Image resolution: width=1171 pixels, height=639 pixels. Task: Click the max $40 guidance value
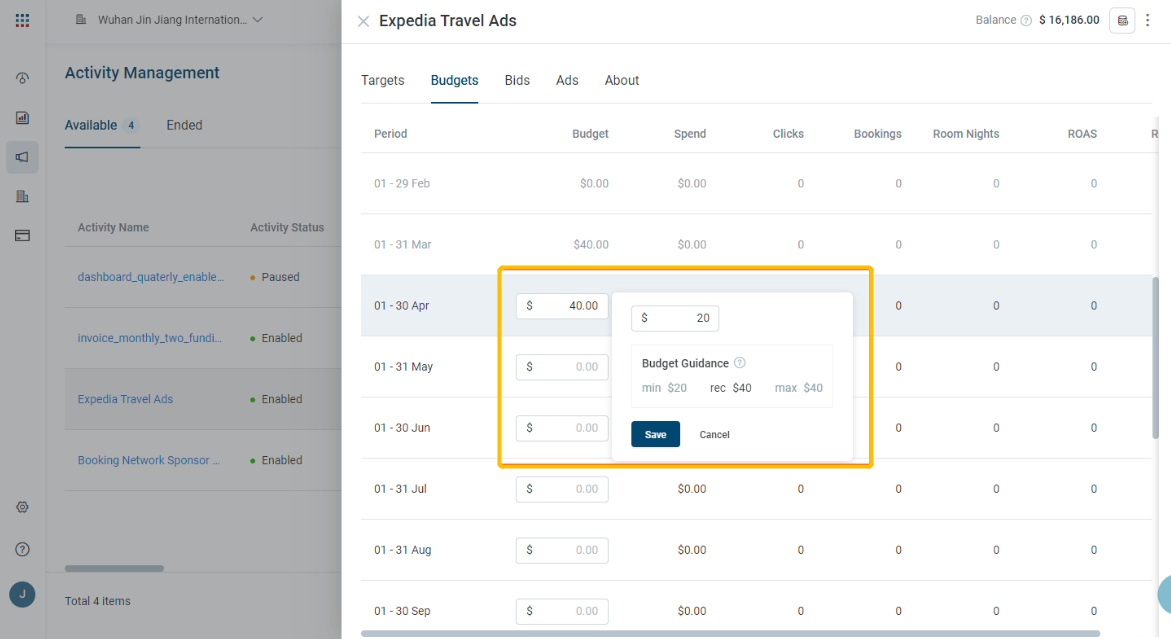click(798, 388)
